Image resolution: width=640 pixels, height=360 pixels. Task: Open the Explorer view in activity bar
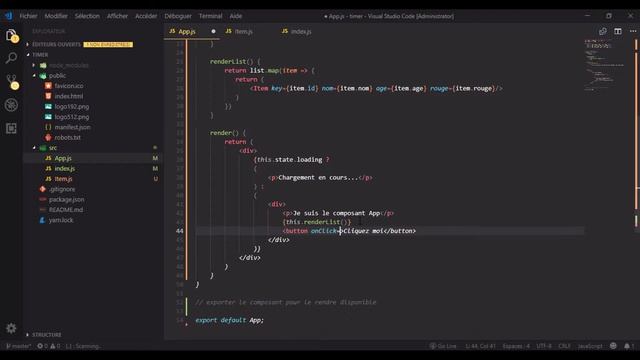[x=11, y=36]
